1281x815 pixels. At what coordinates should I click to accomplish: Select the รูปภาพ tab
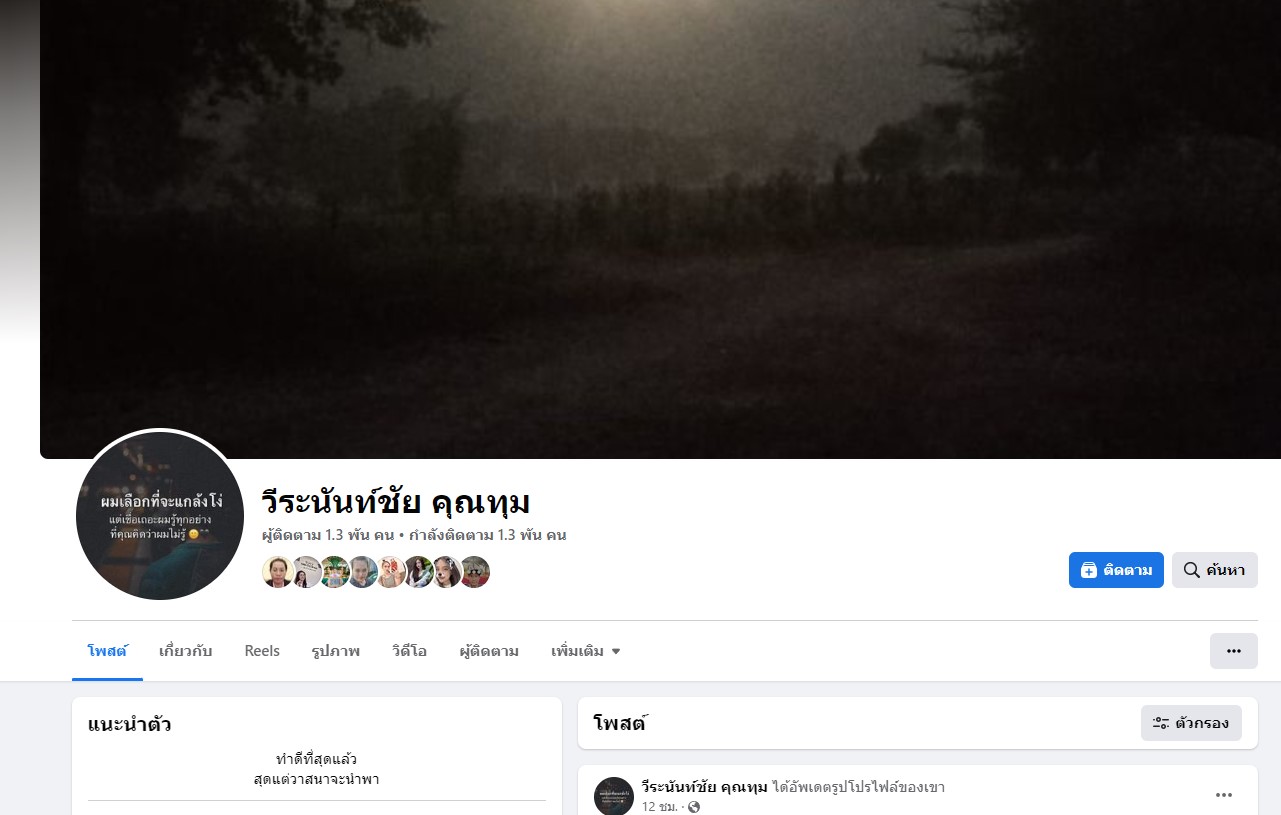tap(336, 651)
